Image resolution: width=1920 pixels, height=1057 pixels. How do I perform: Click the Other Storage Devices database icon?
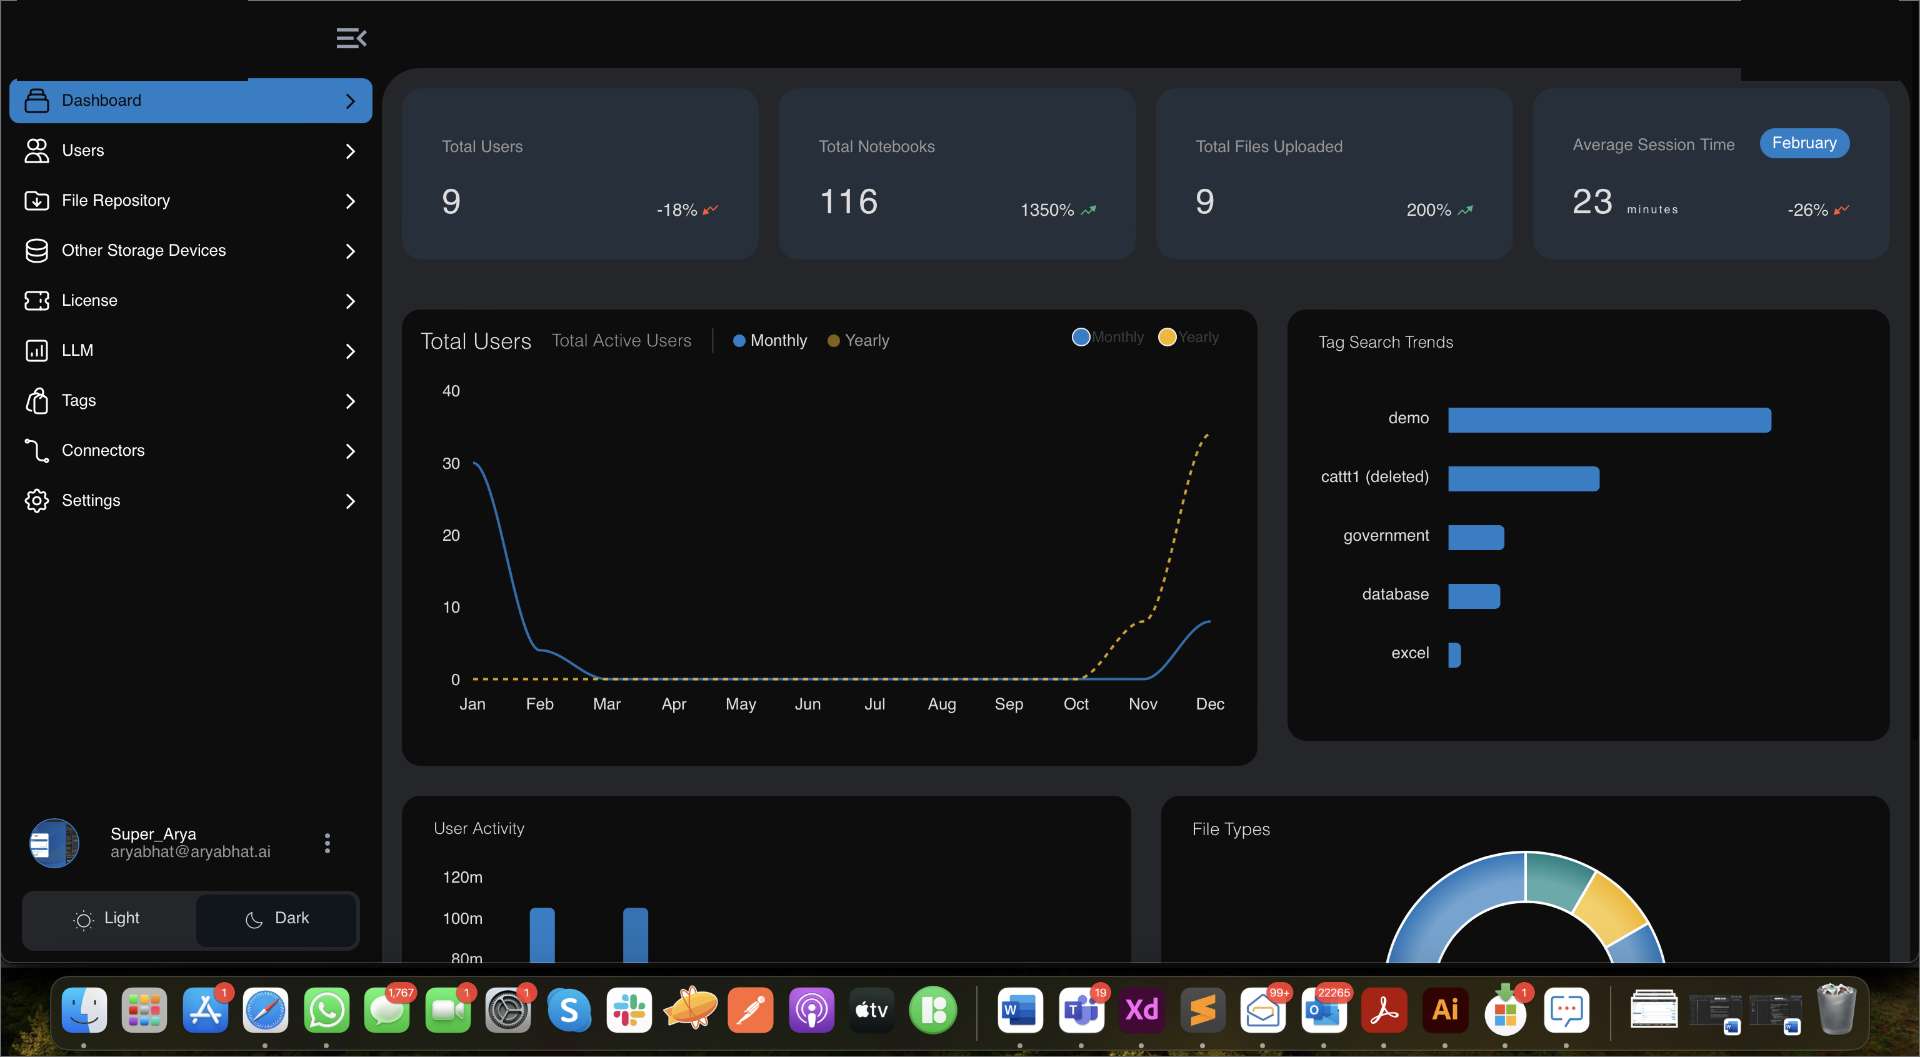pyautogui.click(x=37, y=250)
